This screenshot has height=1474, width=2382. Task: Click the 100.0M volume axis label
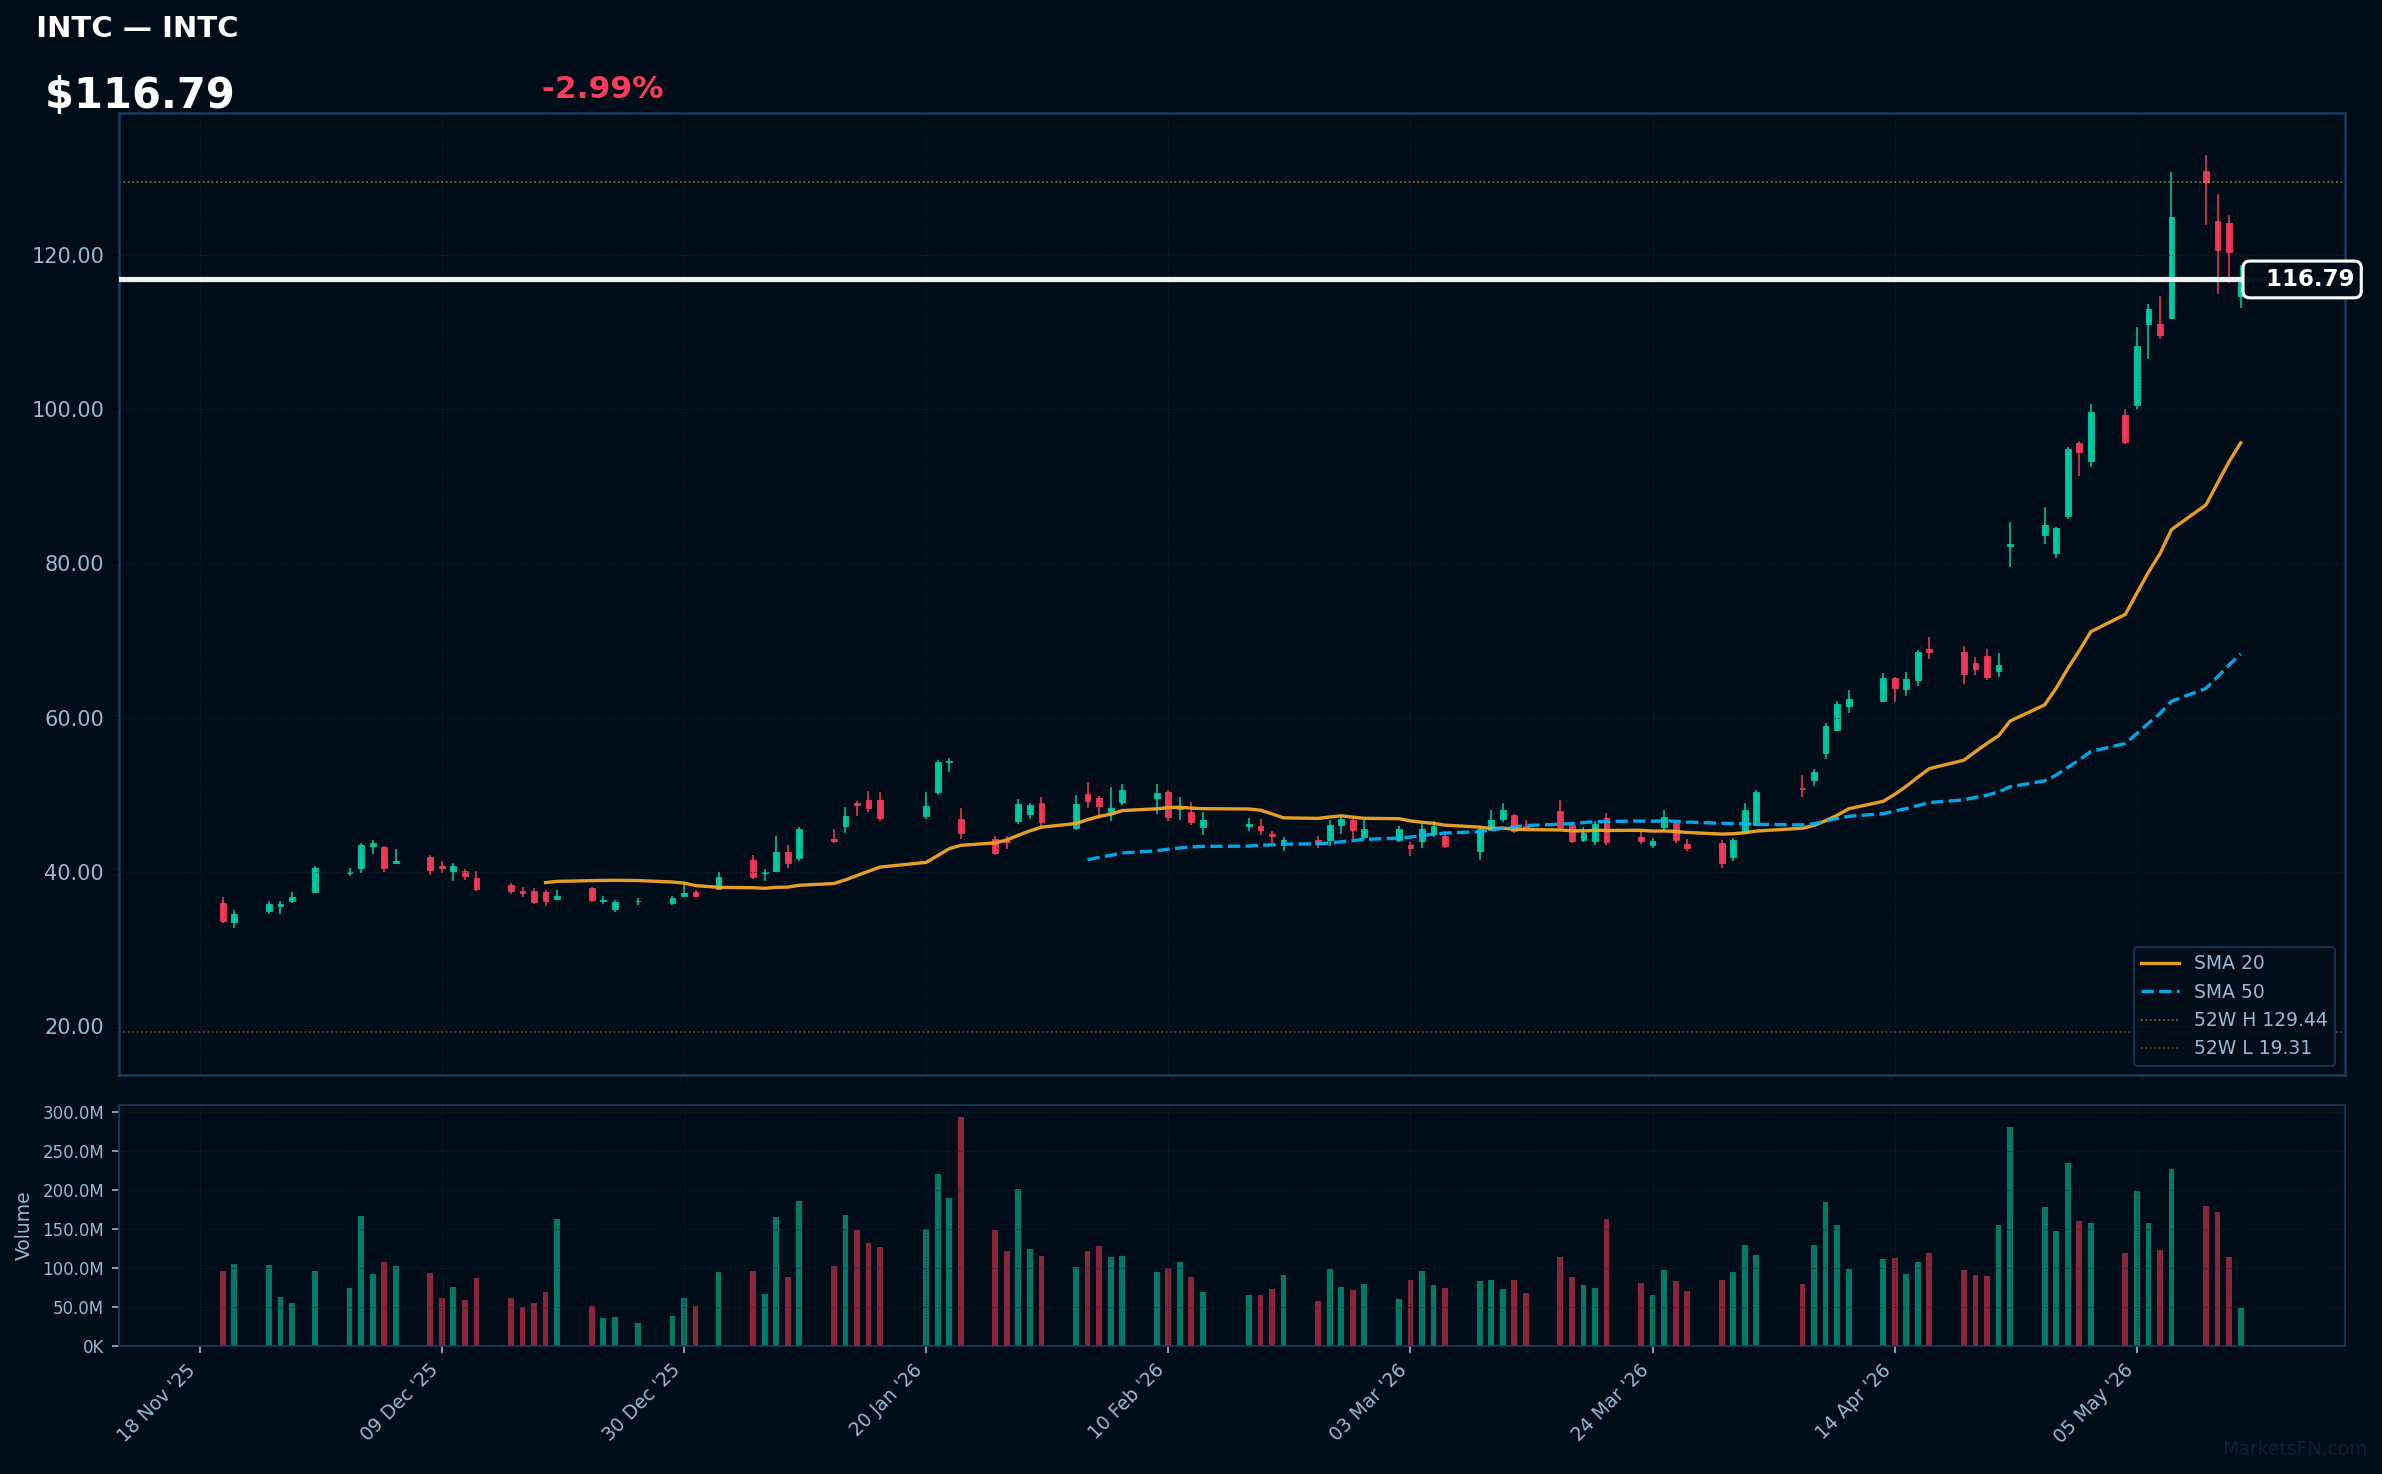[73, 1269]
